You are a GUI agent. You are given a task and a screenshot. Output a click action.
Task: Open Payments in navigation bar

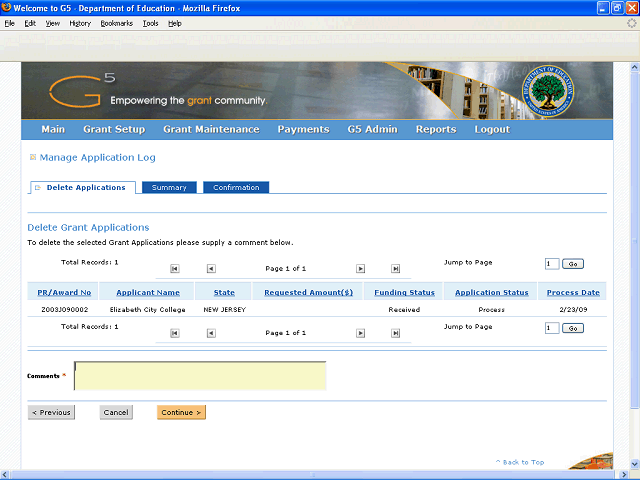tap(304, 129)
